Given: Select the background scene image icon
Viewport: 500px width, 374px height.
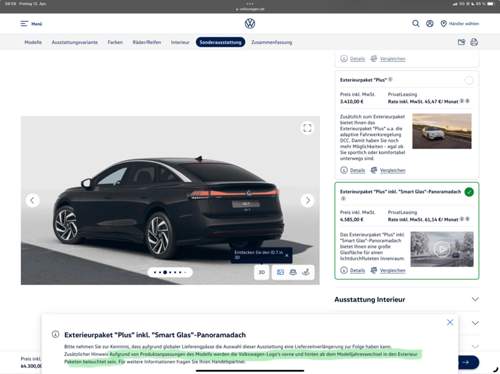Looking at the screenshot, I should coord(280,272).
